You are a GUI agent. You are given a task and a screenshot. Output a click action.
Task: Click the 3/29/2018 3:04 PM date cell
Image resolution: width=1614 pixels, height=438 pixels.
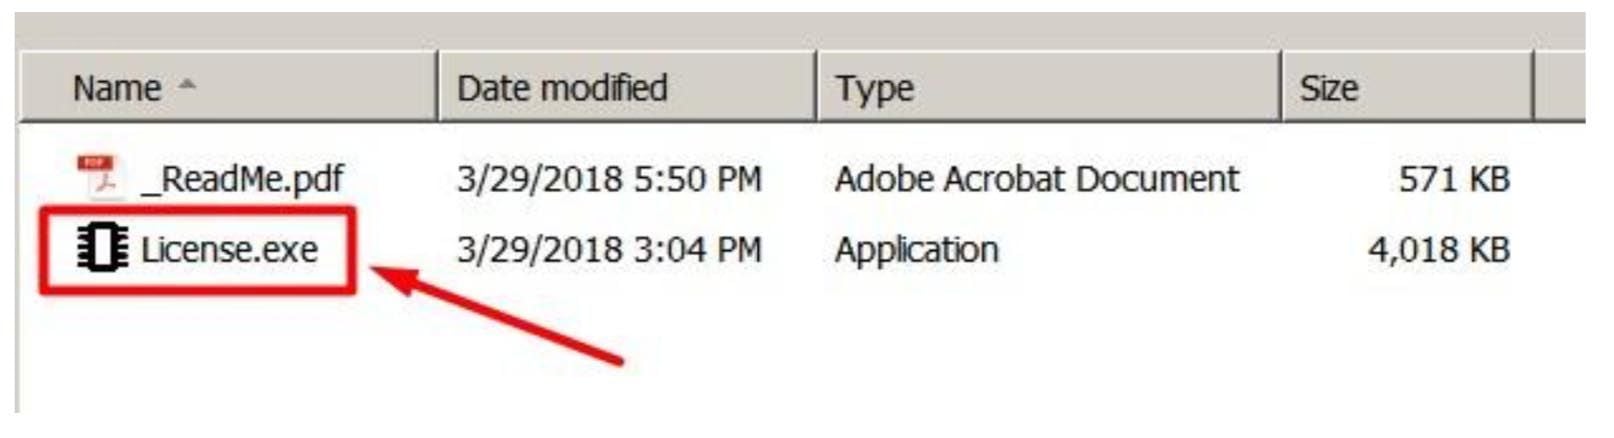(x=609, y=249)
